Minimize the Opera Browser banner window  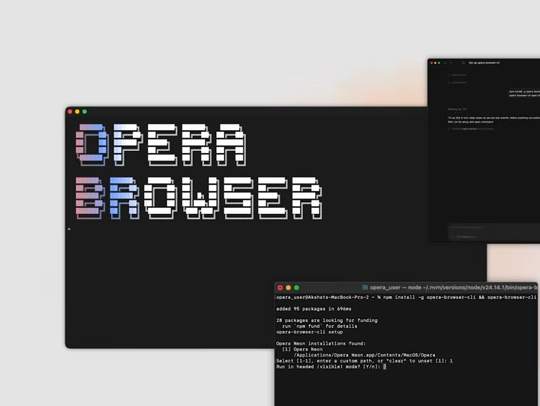click(x=77, y=112)
